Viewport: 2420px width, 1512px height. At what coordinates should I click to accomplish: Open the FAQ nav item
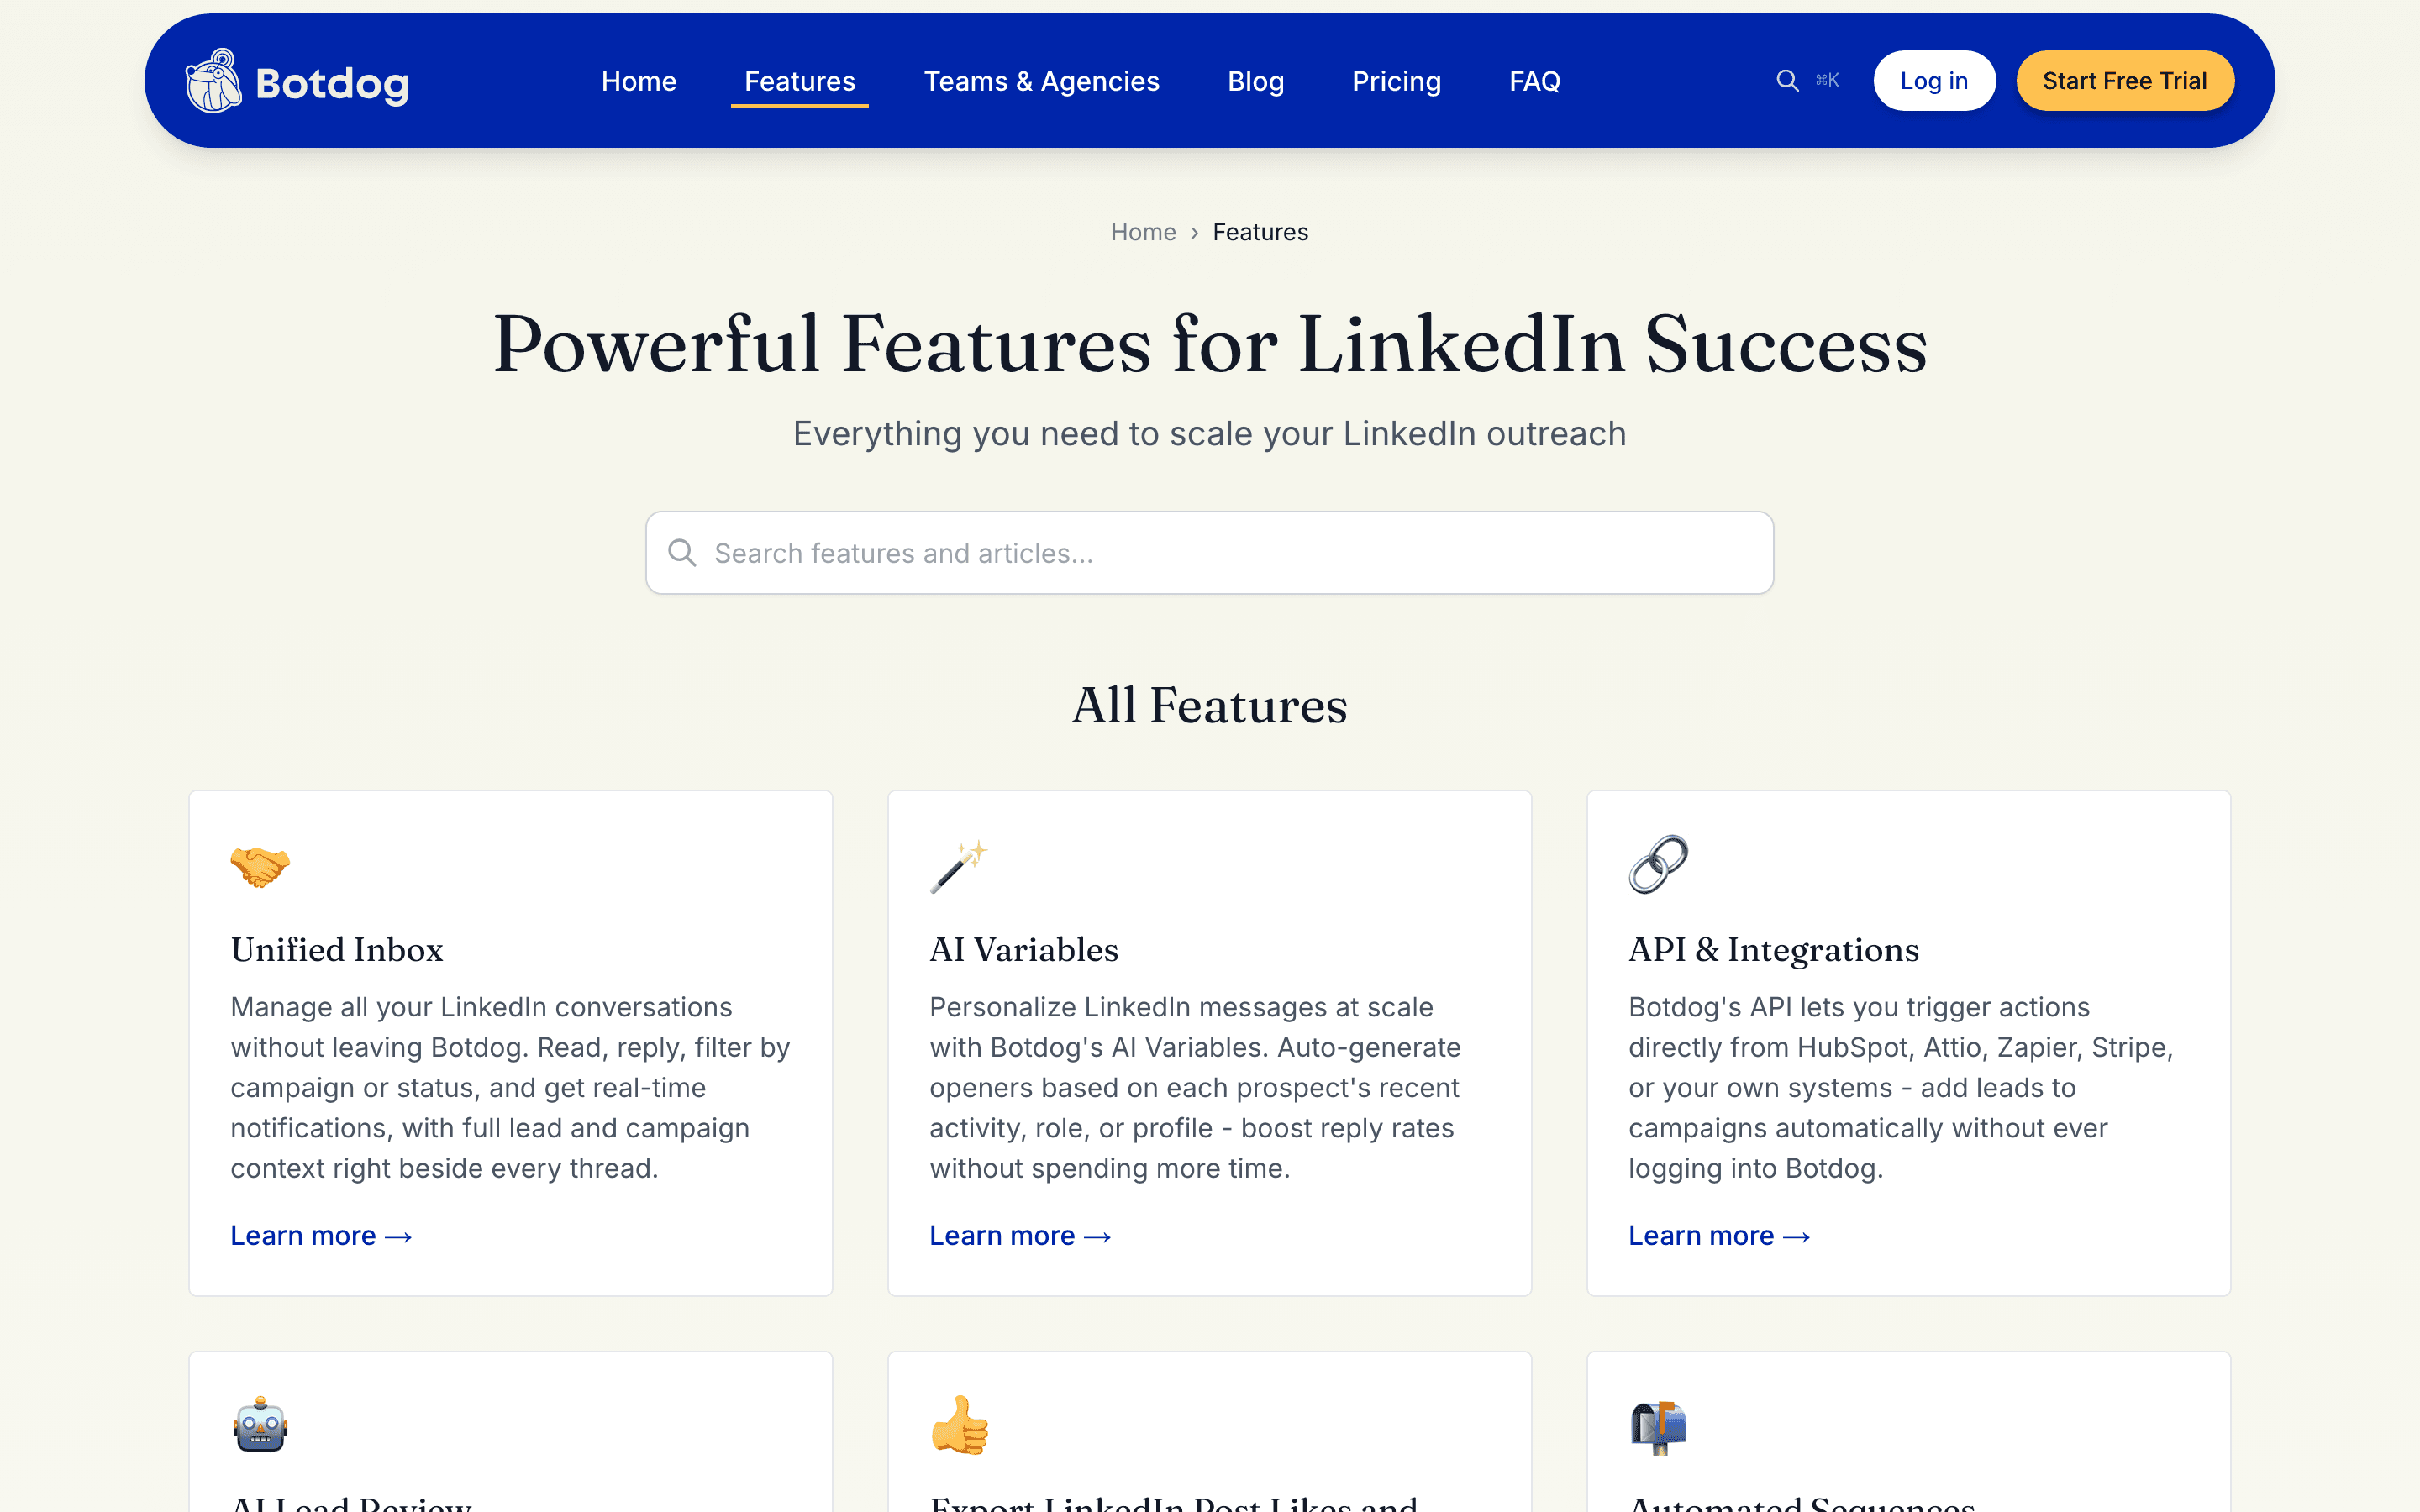(1534, 81)
